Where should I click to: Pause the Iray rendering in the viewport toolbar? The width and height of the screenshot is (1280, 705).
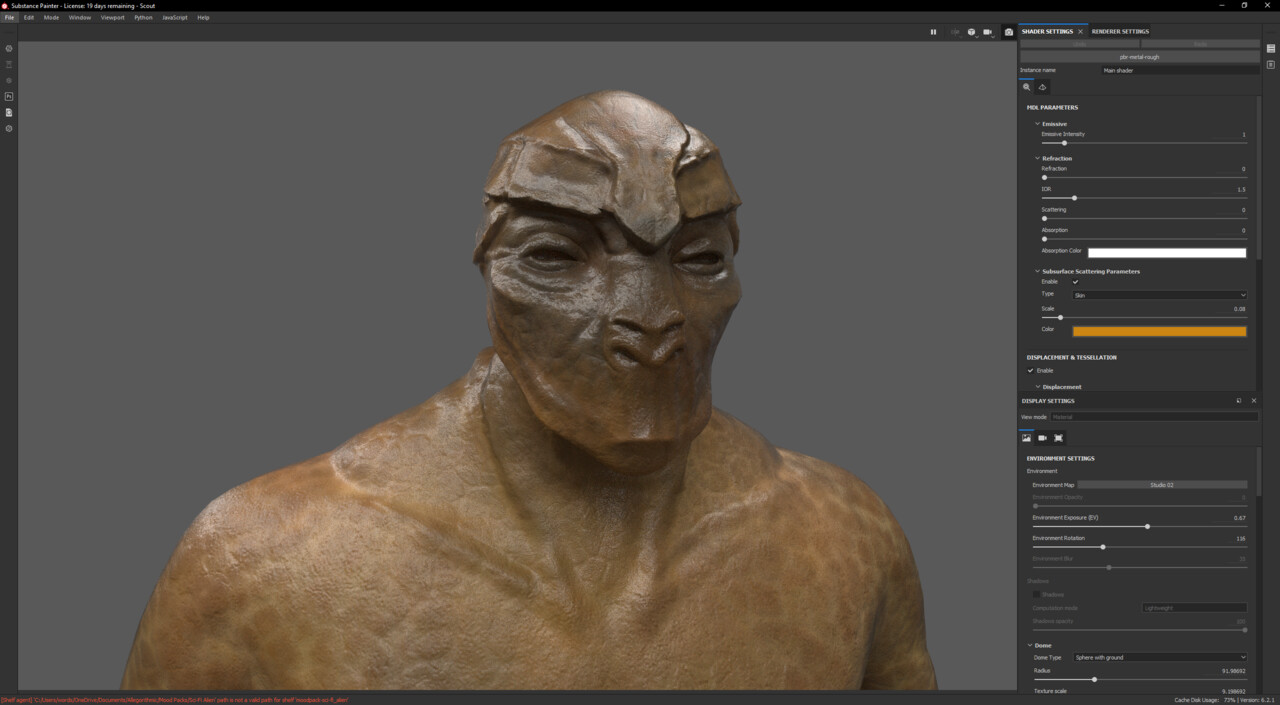pos(934,32)
